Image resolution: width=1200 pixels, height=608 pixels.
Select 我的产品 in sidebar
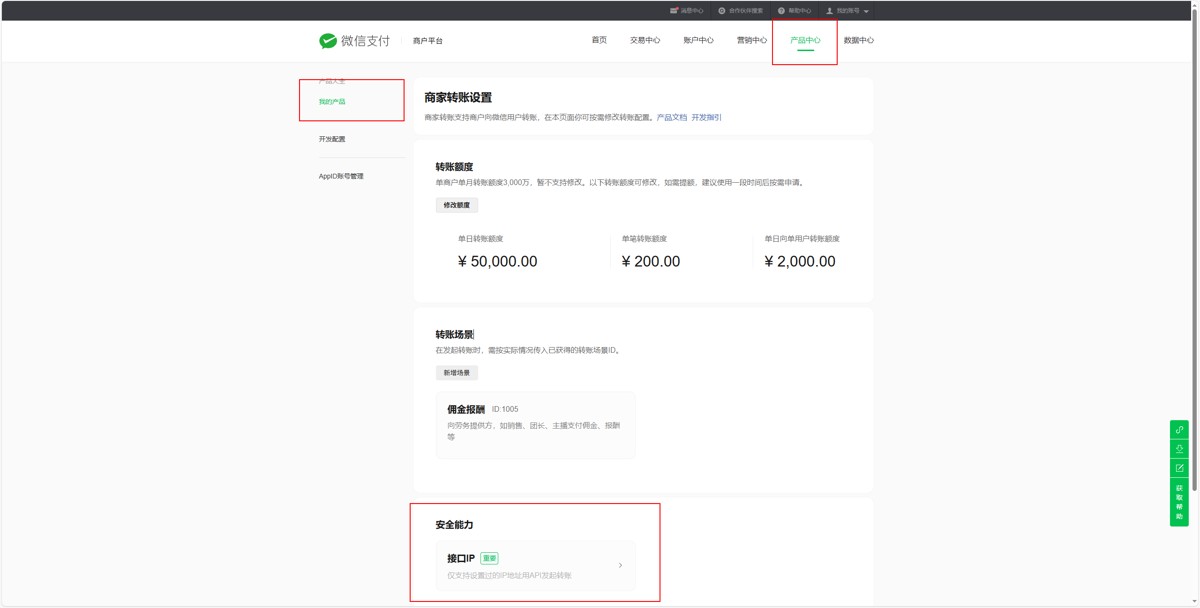pyautogui.click(x=332, y=102)
